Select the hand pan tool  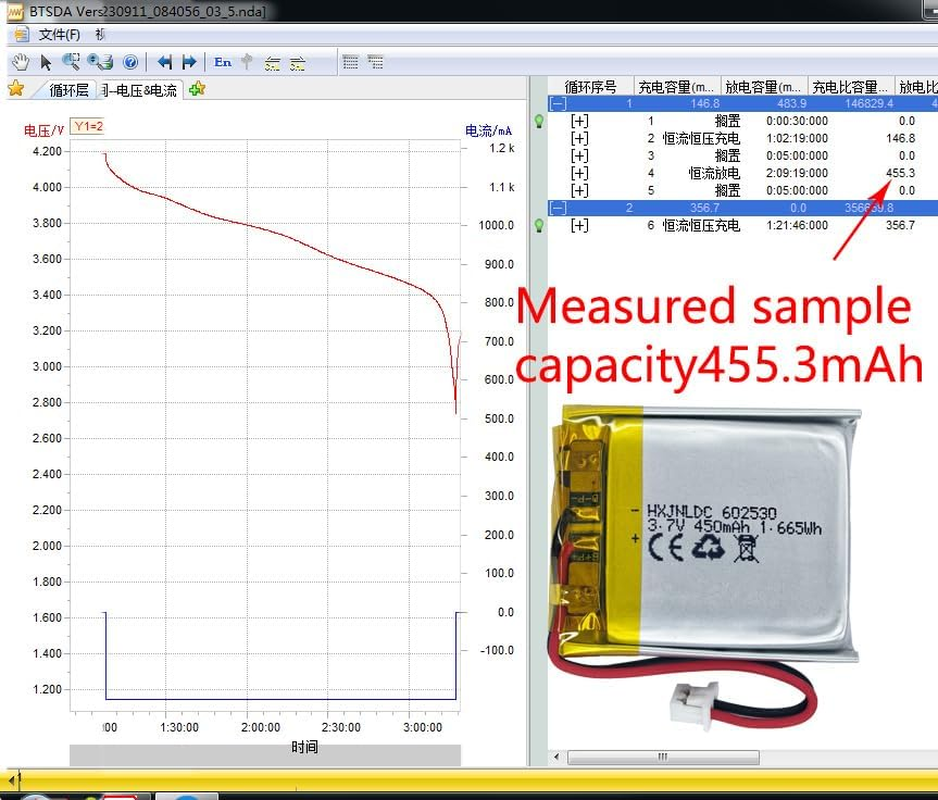tap(19, 62)
